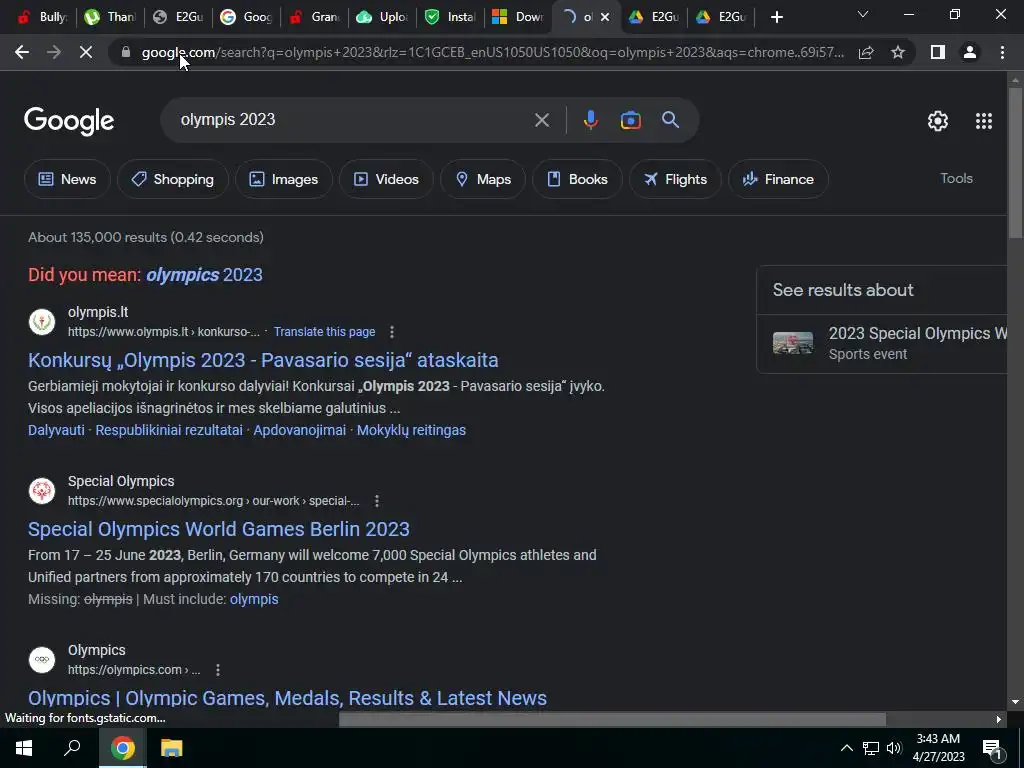This screenshot has width=1024, height=768.
Task: Open the Chrome three-dot menu
Action: point(1002,52)
